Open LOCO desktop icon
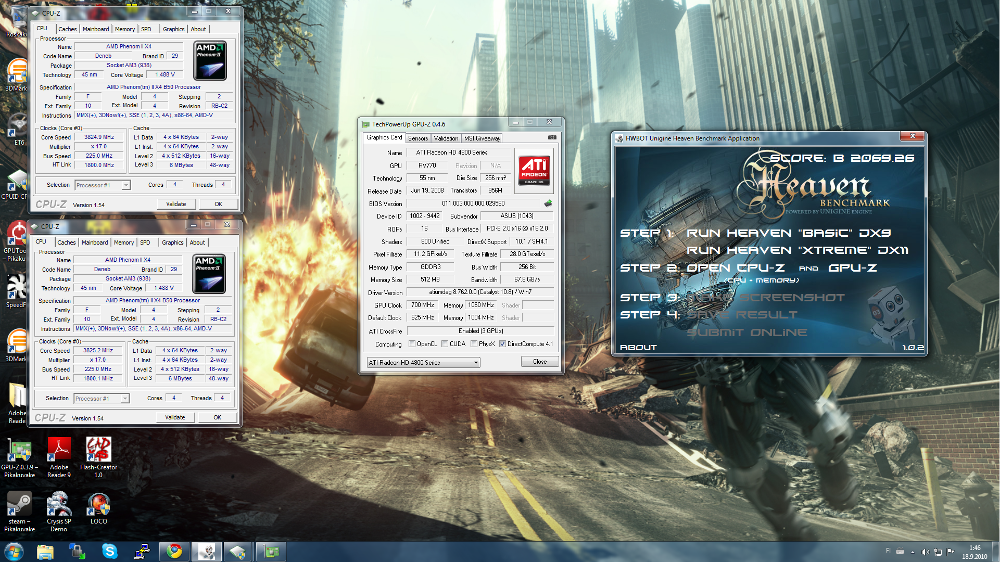 coord(98,508)
